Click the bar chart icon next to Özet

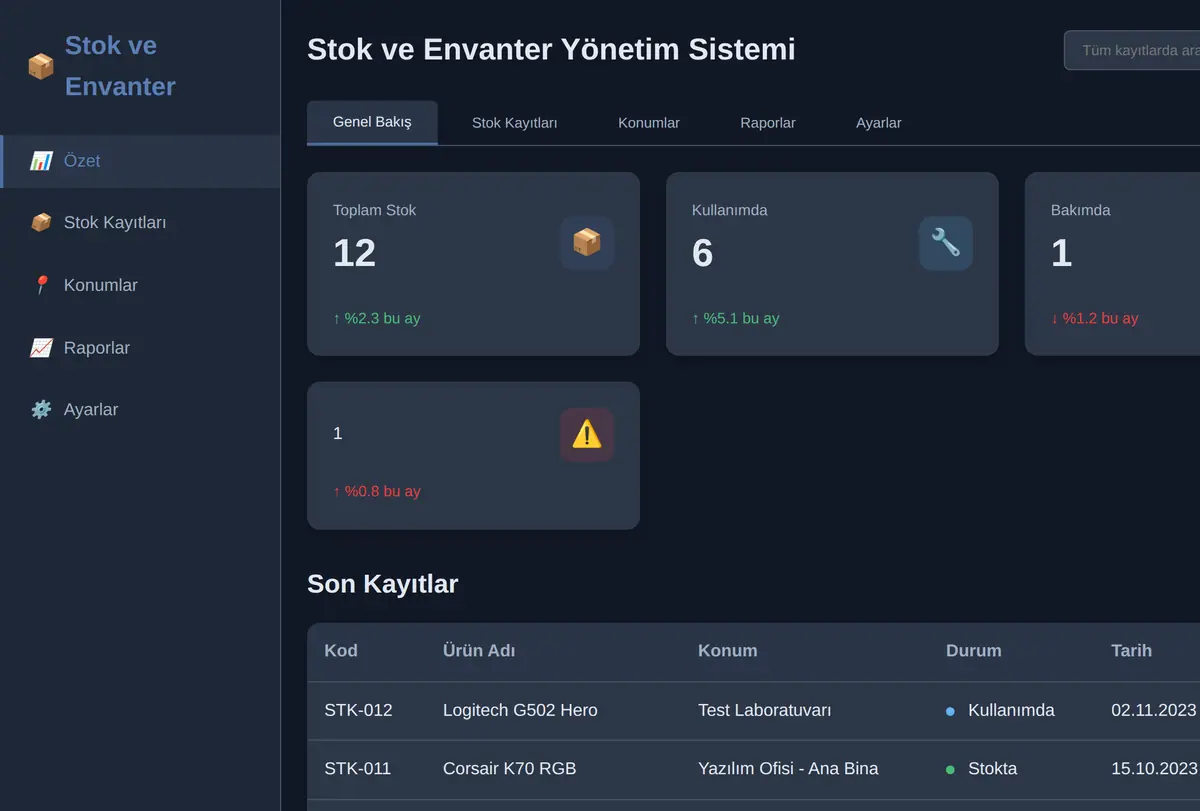coord(41,161)
